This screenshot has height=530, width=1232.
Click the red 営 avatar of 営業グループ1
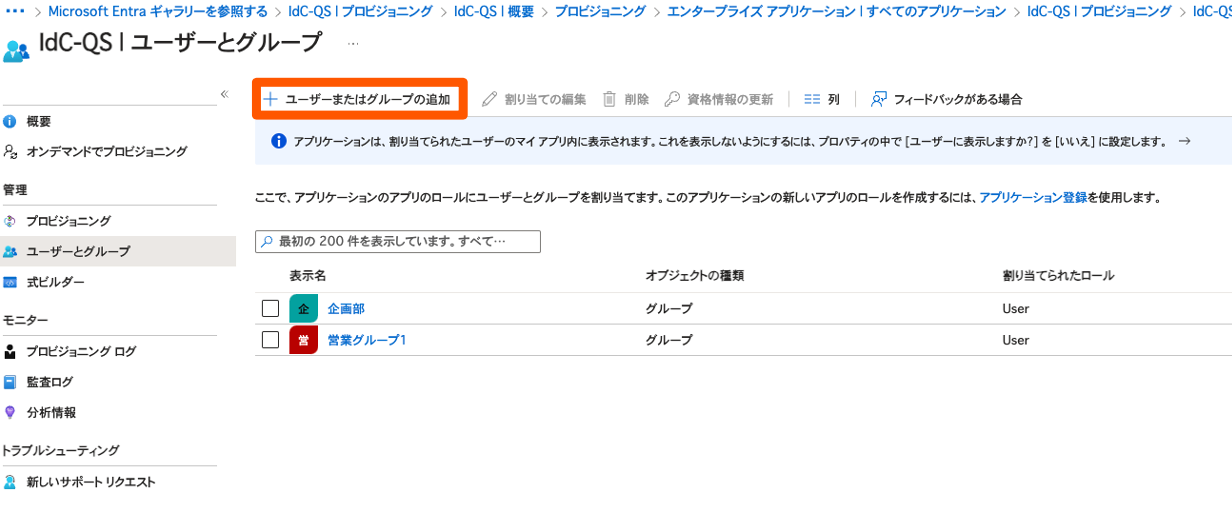pyautogui.click(x=303, y=340)
